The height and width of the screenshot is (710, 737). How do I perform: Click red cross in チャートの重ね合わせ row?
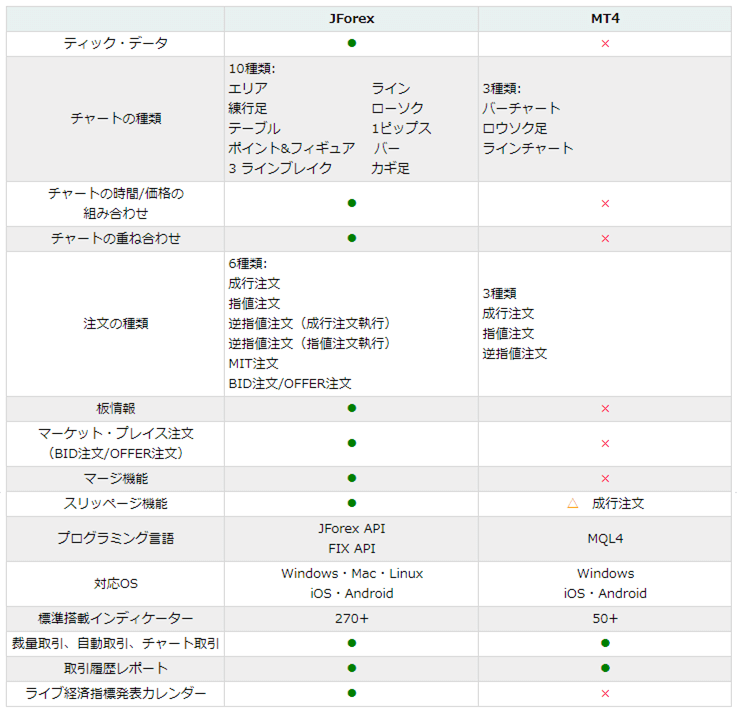point(605,239)
